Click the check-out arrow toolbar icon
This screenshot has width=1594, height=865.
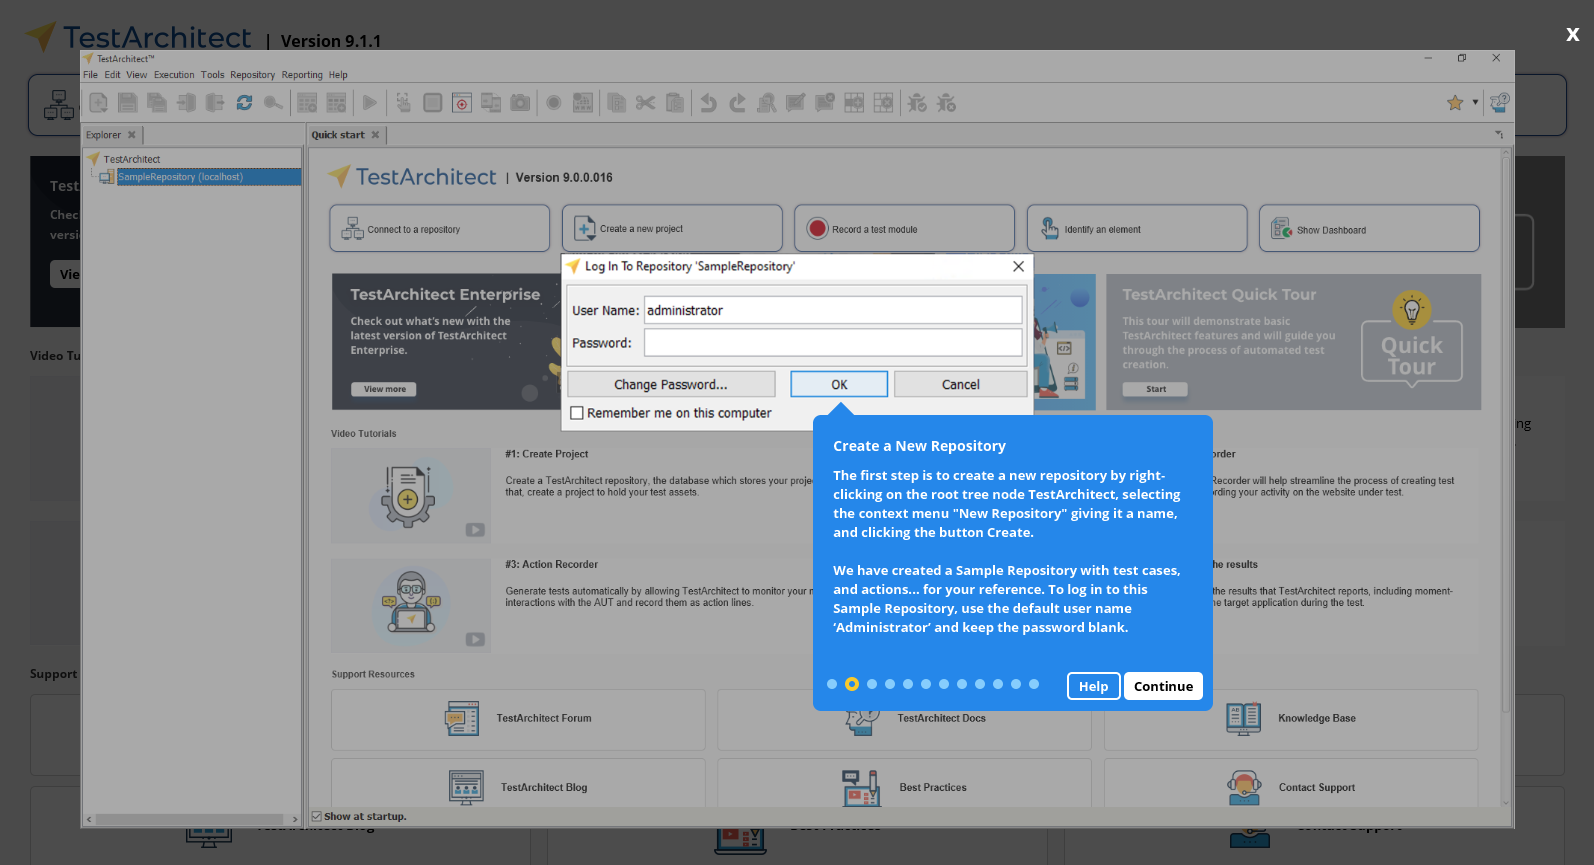(214, 102)
